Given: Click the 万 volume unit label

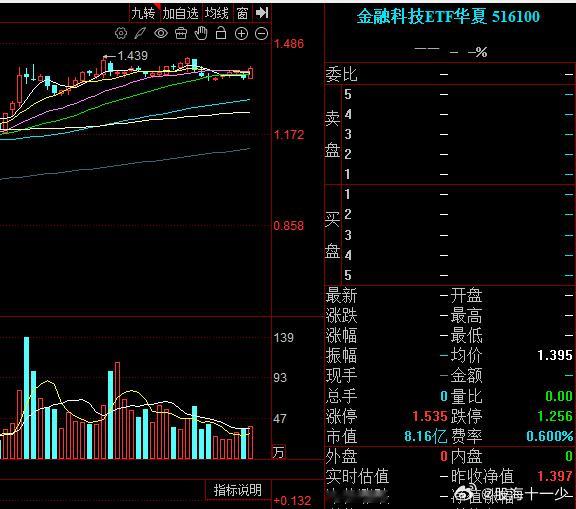Looking at the screenshot, I should 279,452.
